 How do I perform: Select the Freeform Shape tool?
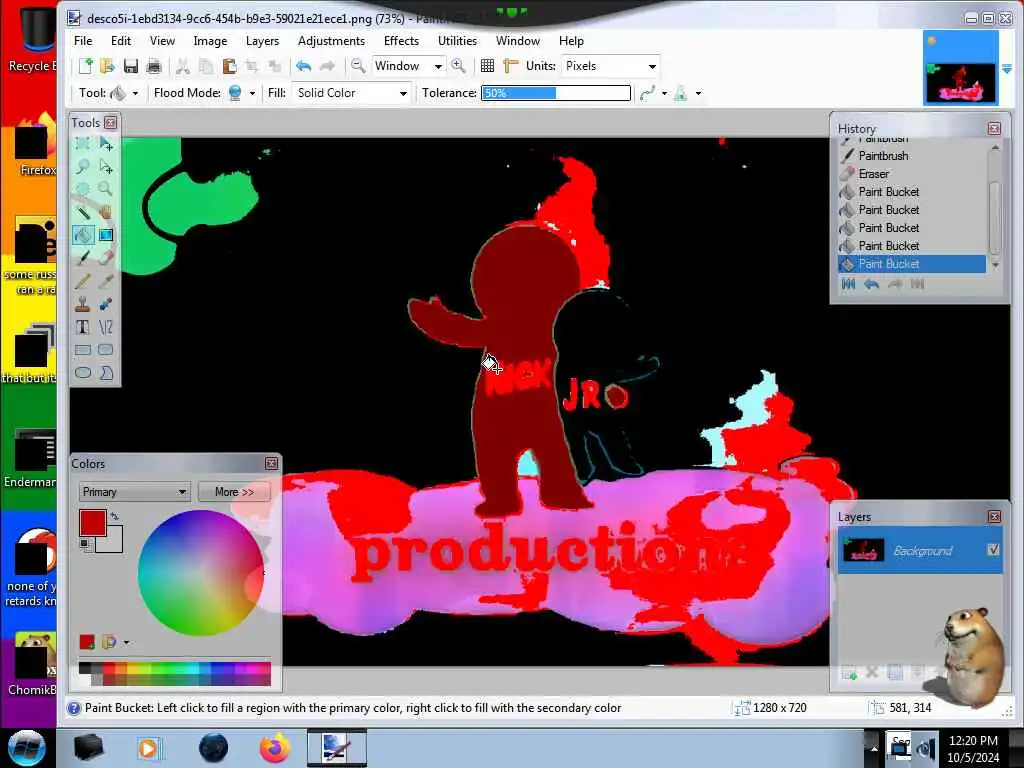pos(106,373)
